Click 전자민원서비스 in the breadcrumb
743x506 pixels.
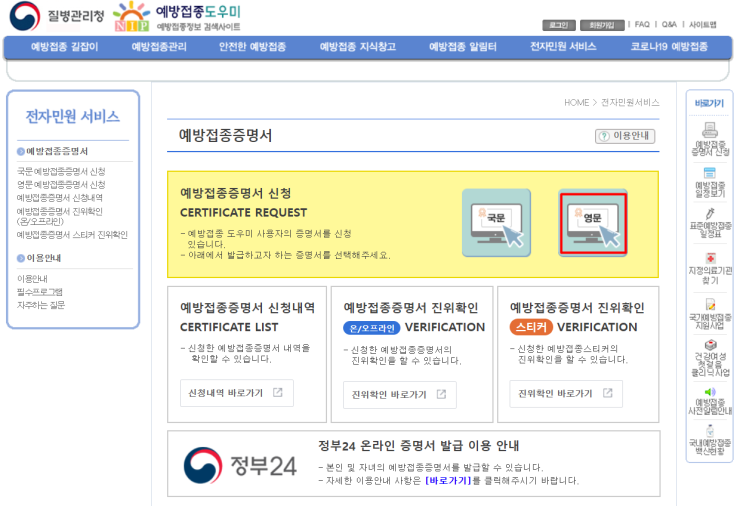coord(630,103)
